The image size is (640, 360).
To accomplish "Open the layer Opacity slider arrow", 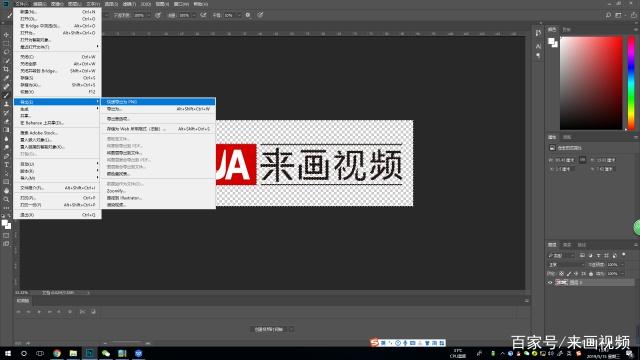I will 622,264.
